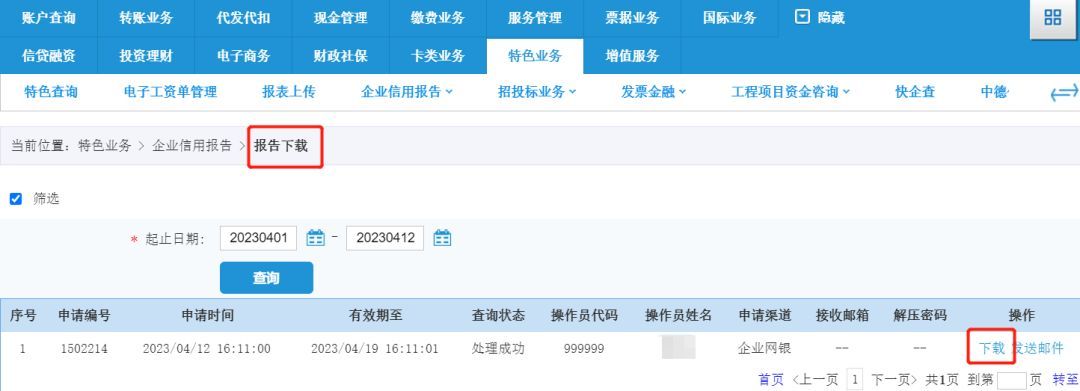Click the double-arrow submenu scroll icon

1064,93
